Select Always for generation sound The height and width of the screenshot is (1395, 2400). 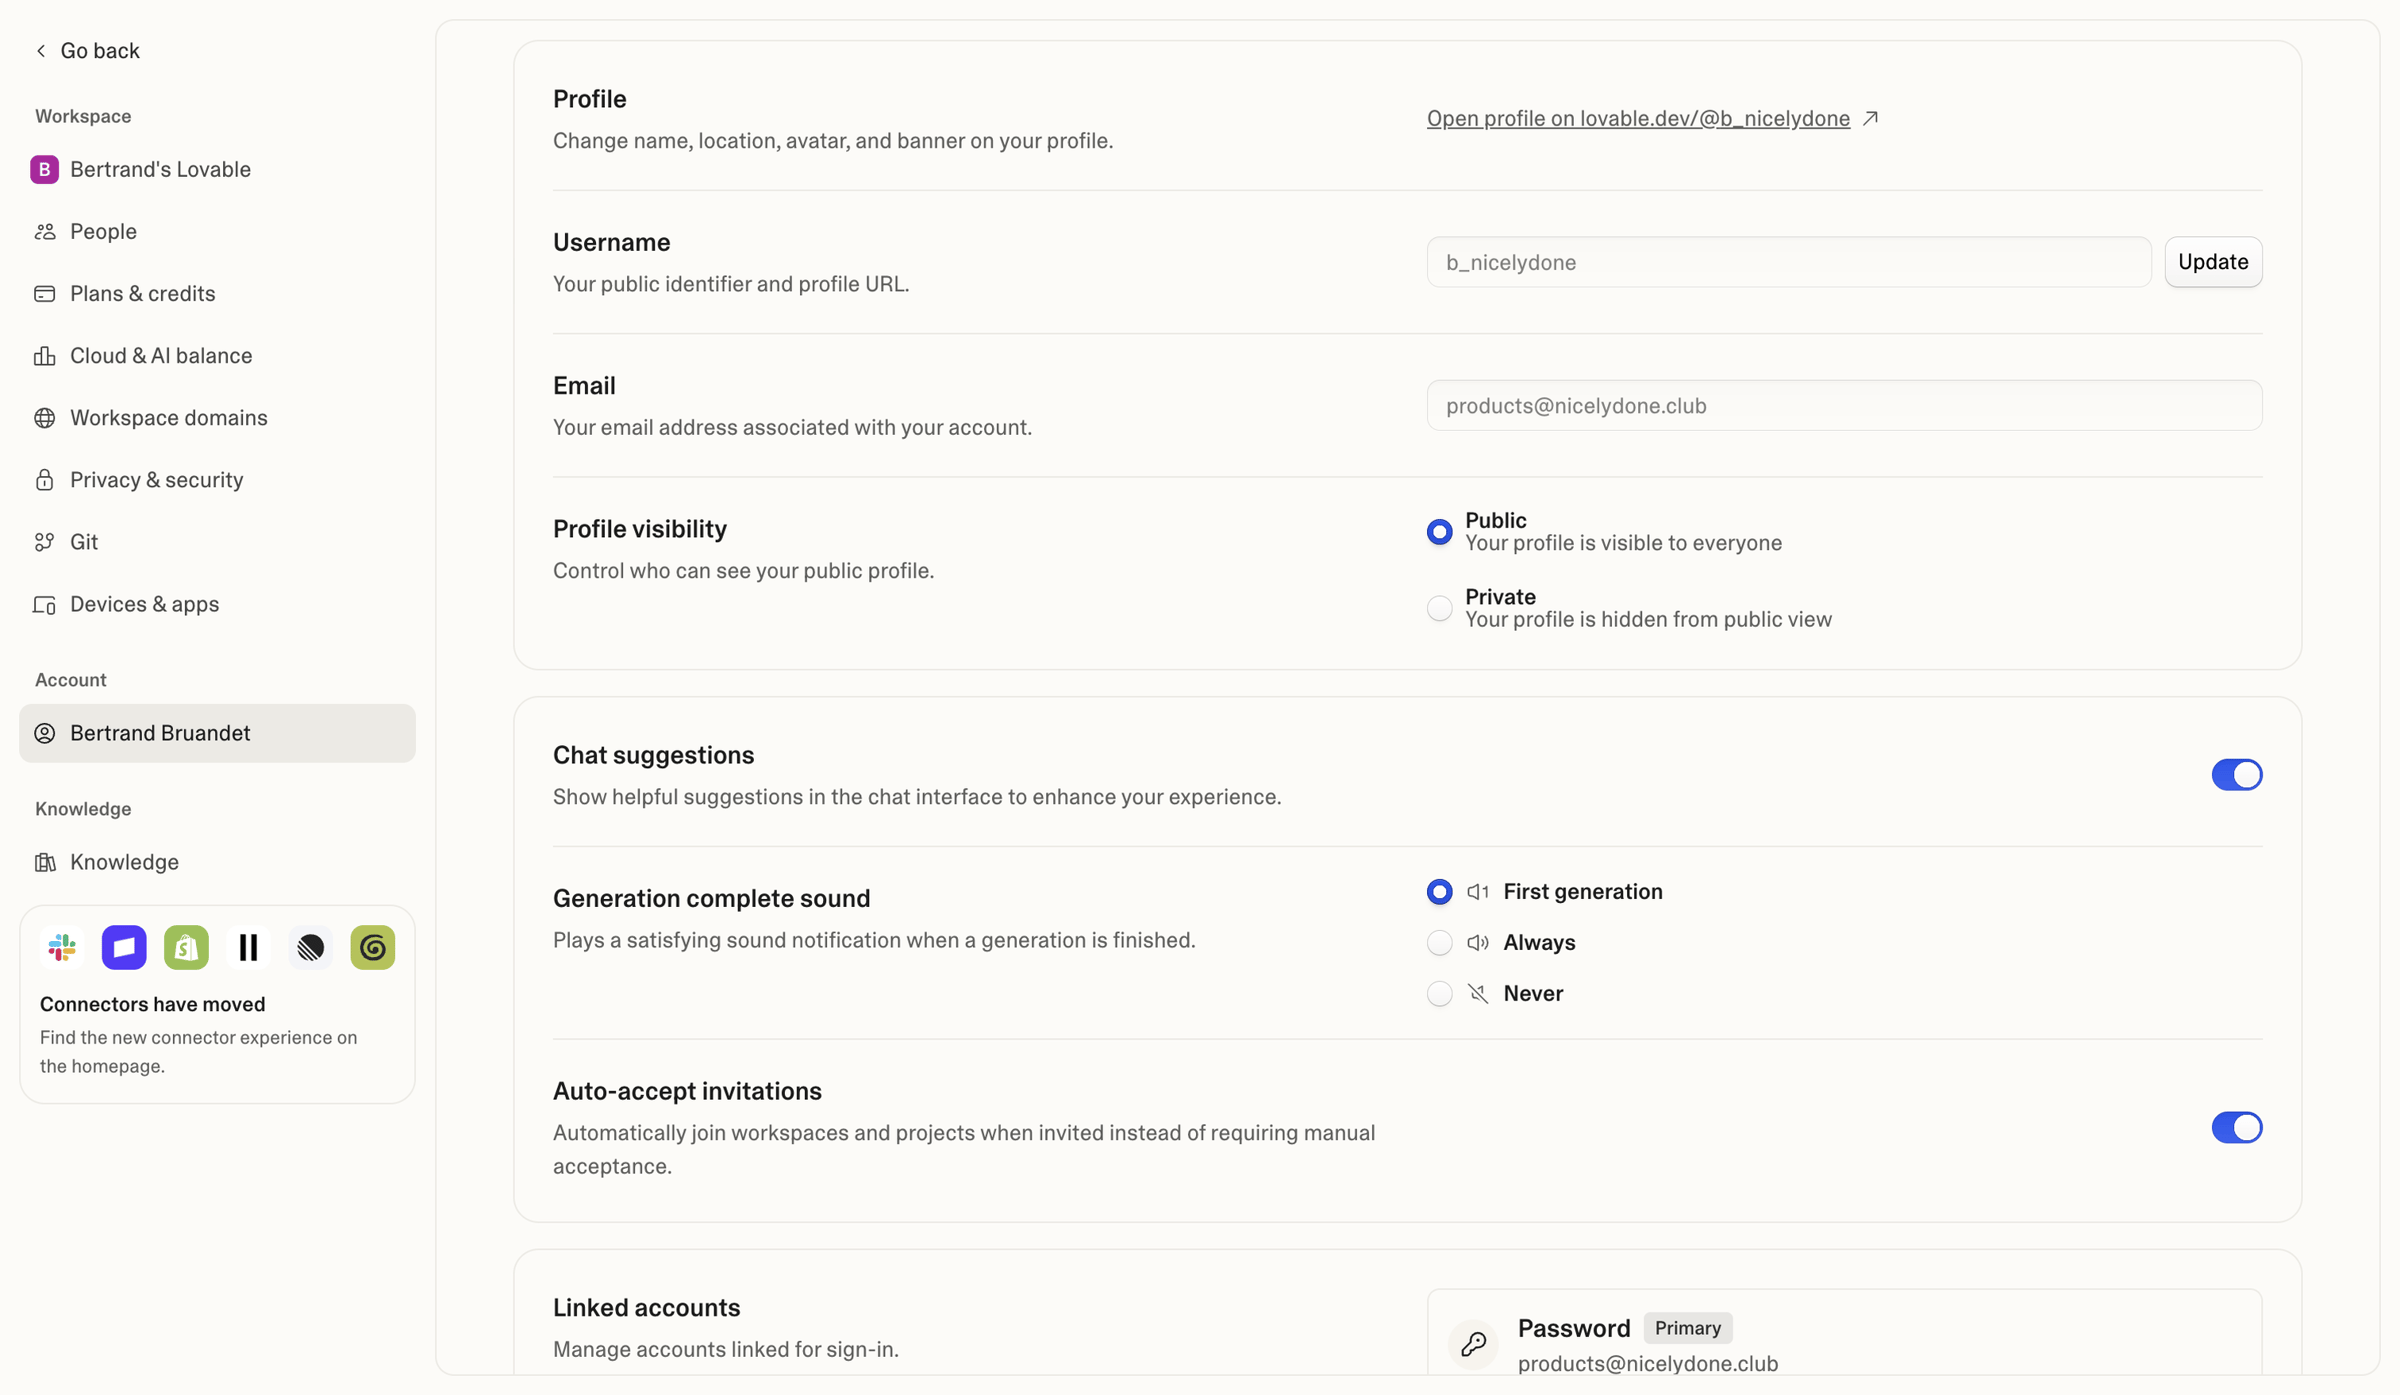click(x=1439, y=943)
